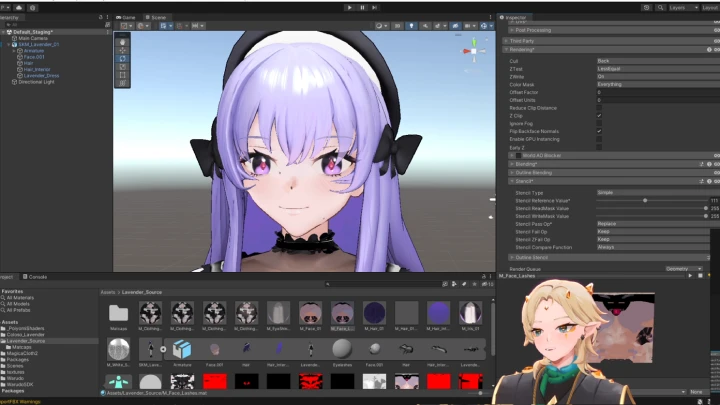Enable the Enable GPU Instancing checkbox
720x405 pixels.
tap(599, 139)
